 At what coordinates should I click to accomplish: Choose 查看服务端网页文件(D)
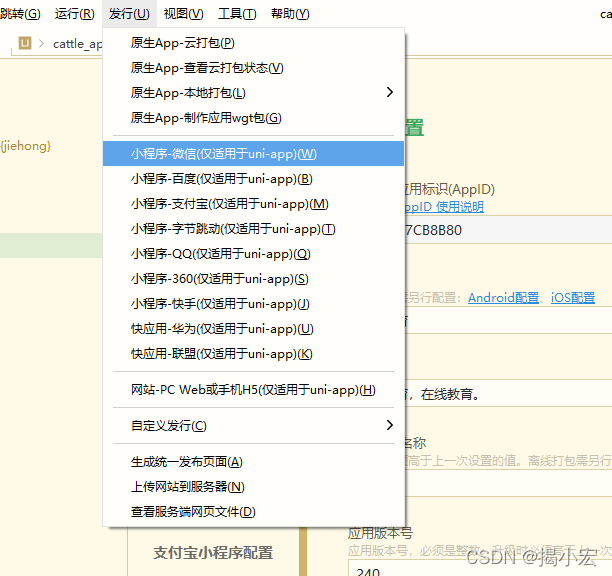click(x=253, y=512)
